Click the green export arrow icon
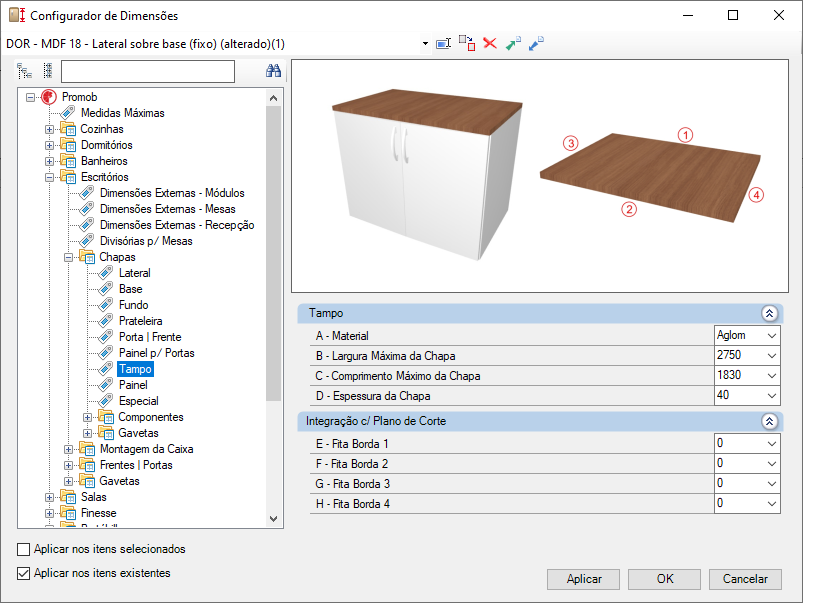The height and width of the screenshot is (611, 814). [x=513, y=43]
